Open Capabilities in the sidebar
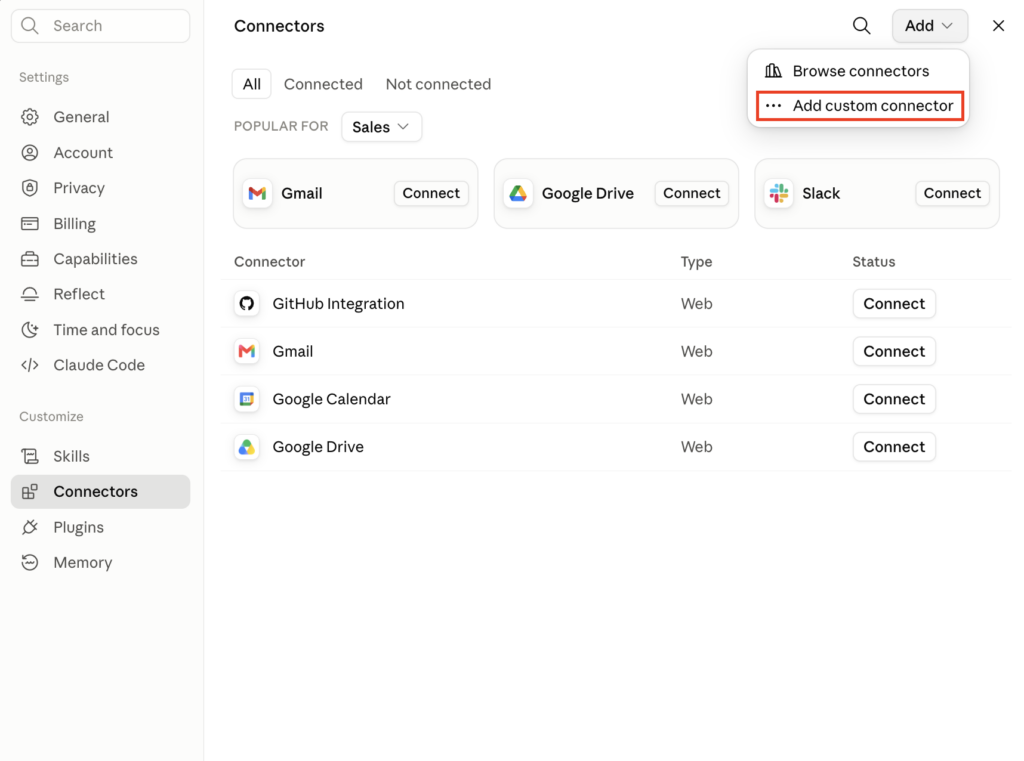This screenshot has width=1024, height=761. 101,259
